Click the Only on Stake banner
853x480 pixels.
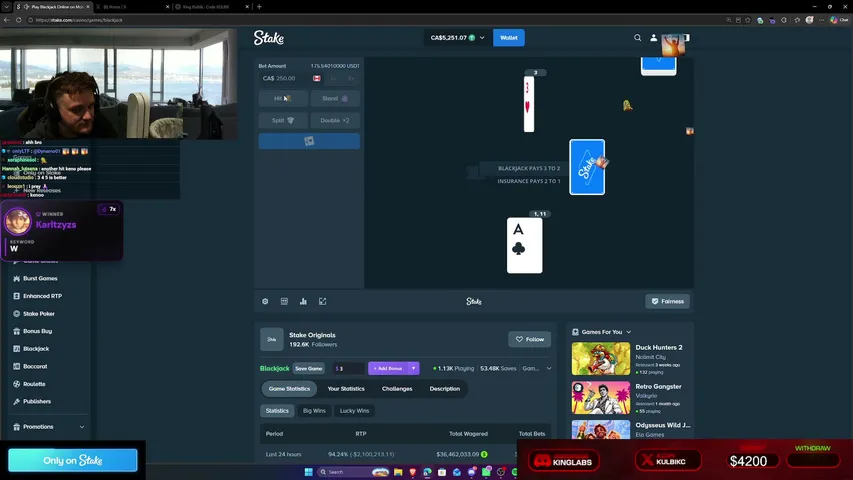(72, 460)
